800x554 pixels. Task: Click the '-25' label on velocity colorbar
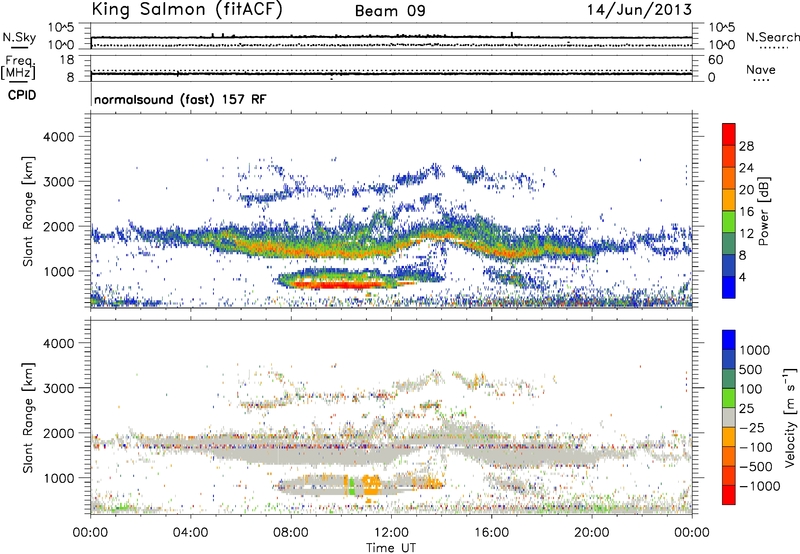[x=752, y=428]
